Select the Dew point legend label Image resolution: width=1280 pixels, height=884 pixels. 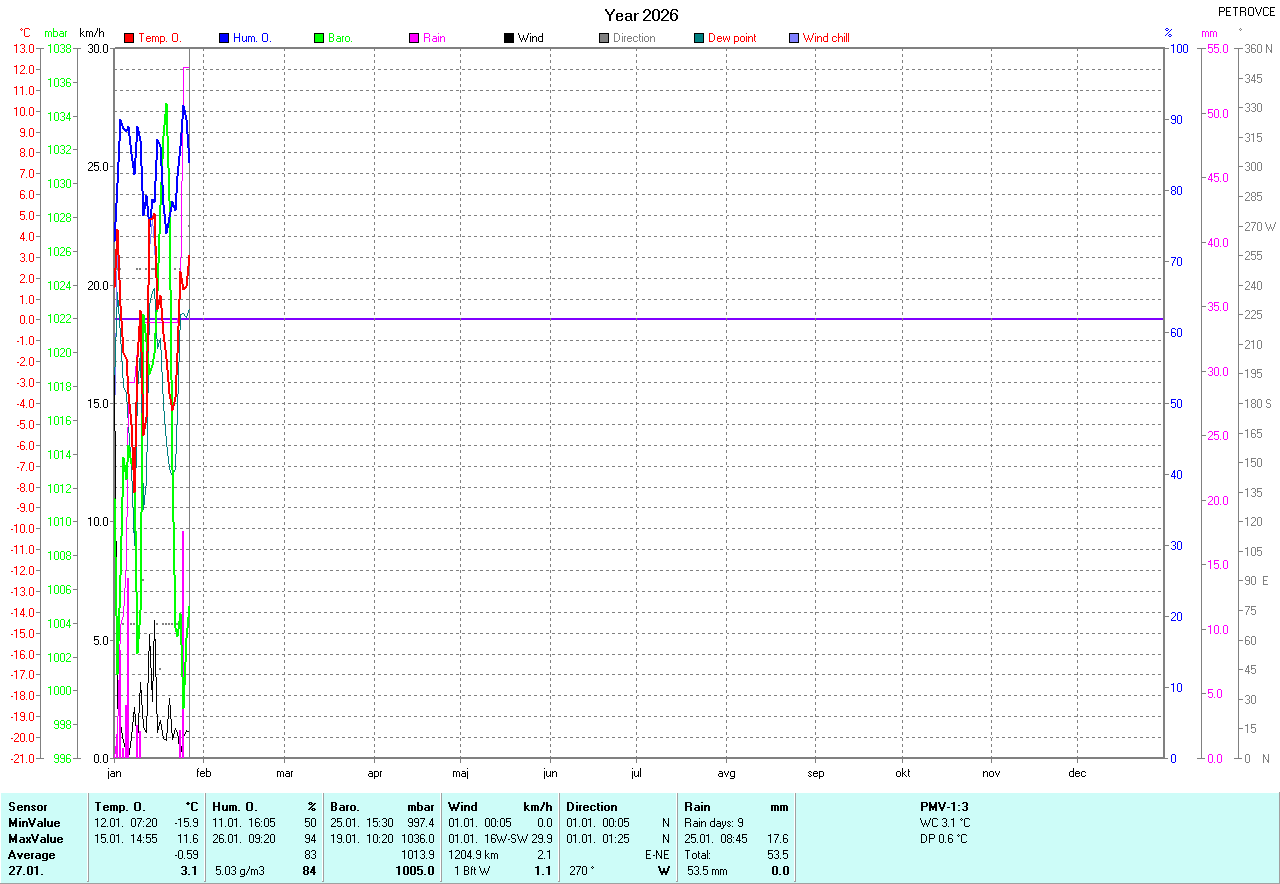732,38
